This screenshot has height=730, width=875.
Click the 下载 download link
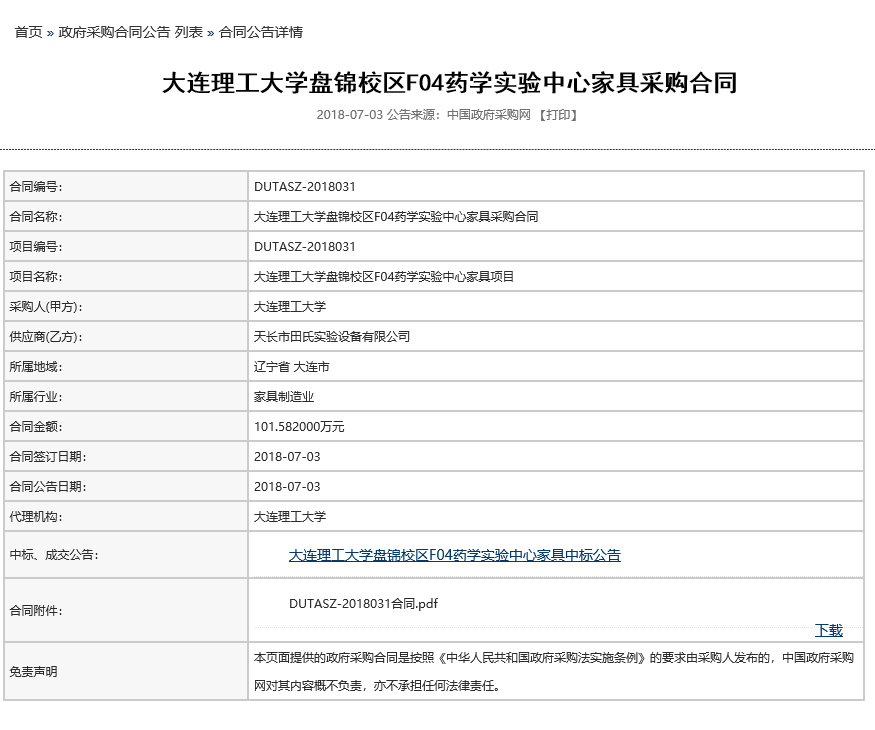click(x=828, y=630)
